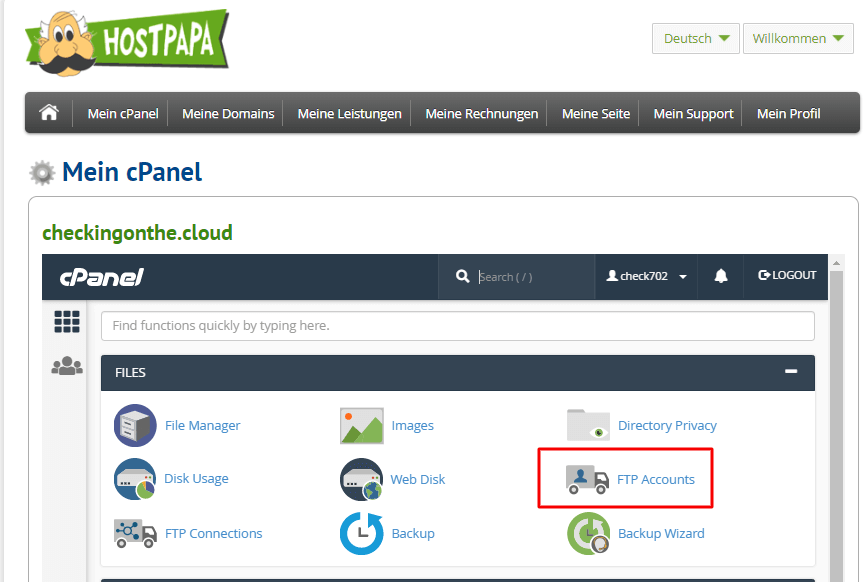Click the Find functions quickly input field
This screenshot has width=865, height=582.
(457, 325)
